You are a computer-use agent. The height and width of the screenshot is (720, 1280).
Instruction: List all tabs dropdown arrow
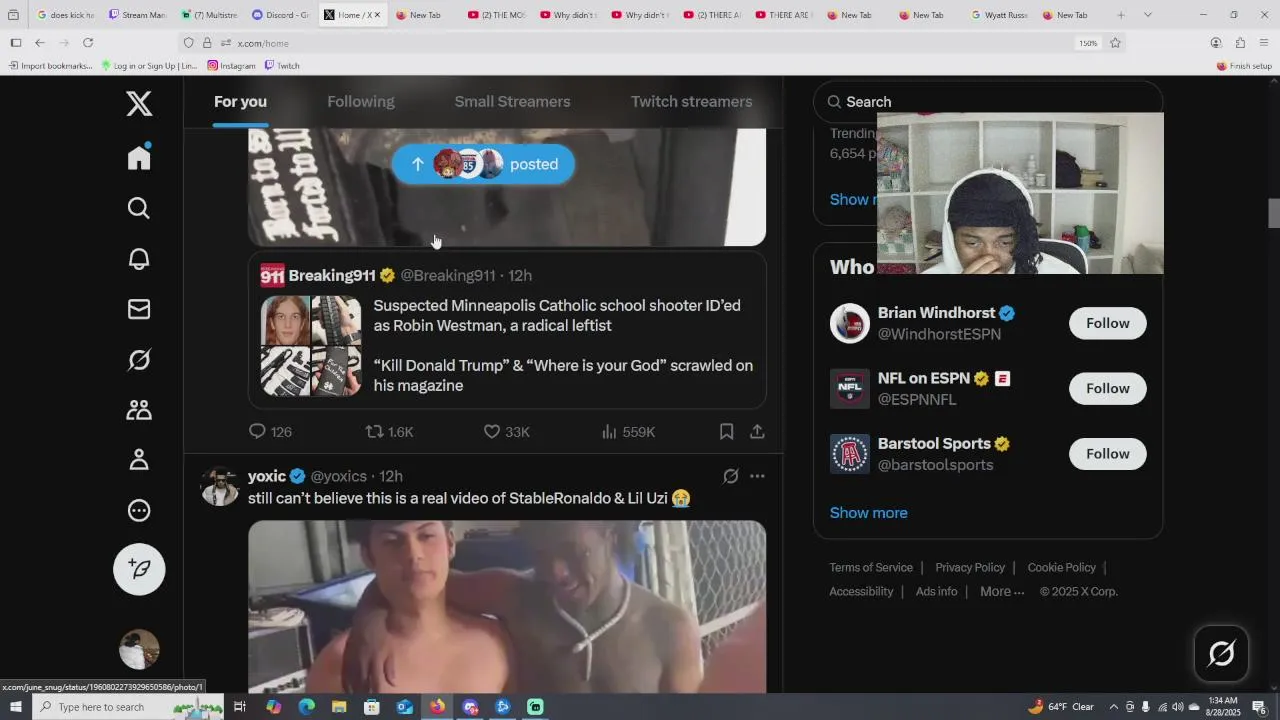(x=1147, y=15)
